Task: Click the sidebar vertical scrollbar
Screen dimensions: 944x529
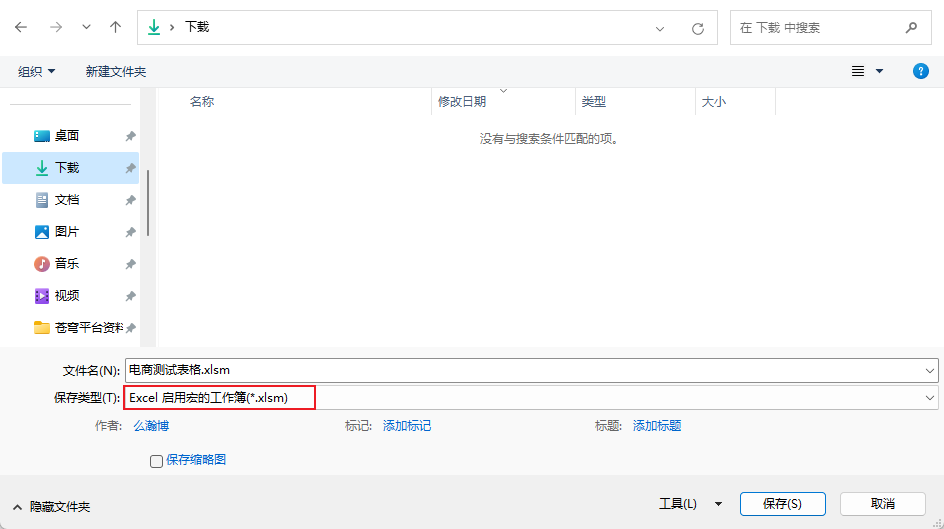Action: pyautogui.click(x=148, y=202)
